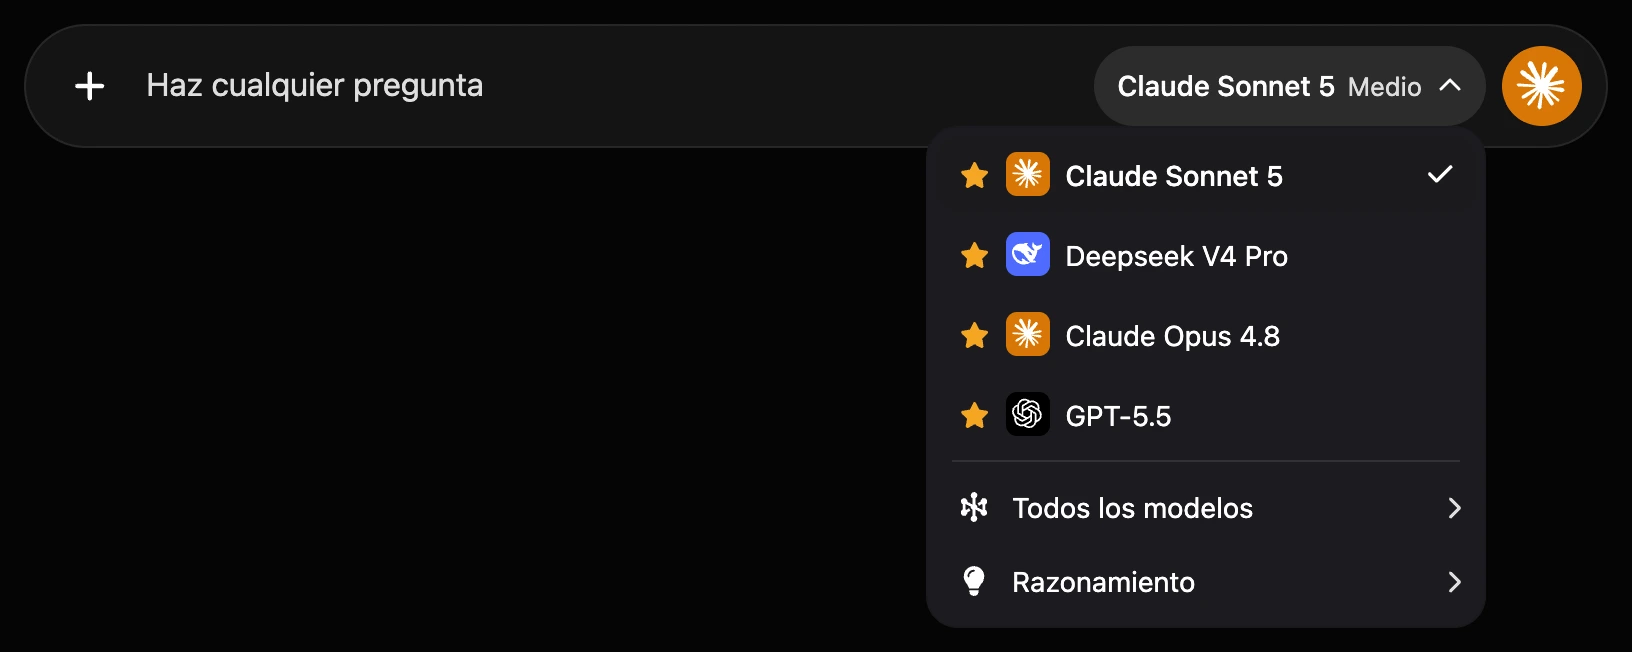Unfavorite Claude Sonnet 5 via star
The width and height of the screenshot is (1632, 652).
(974, 176)
